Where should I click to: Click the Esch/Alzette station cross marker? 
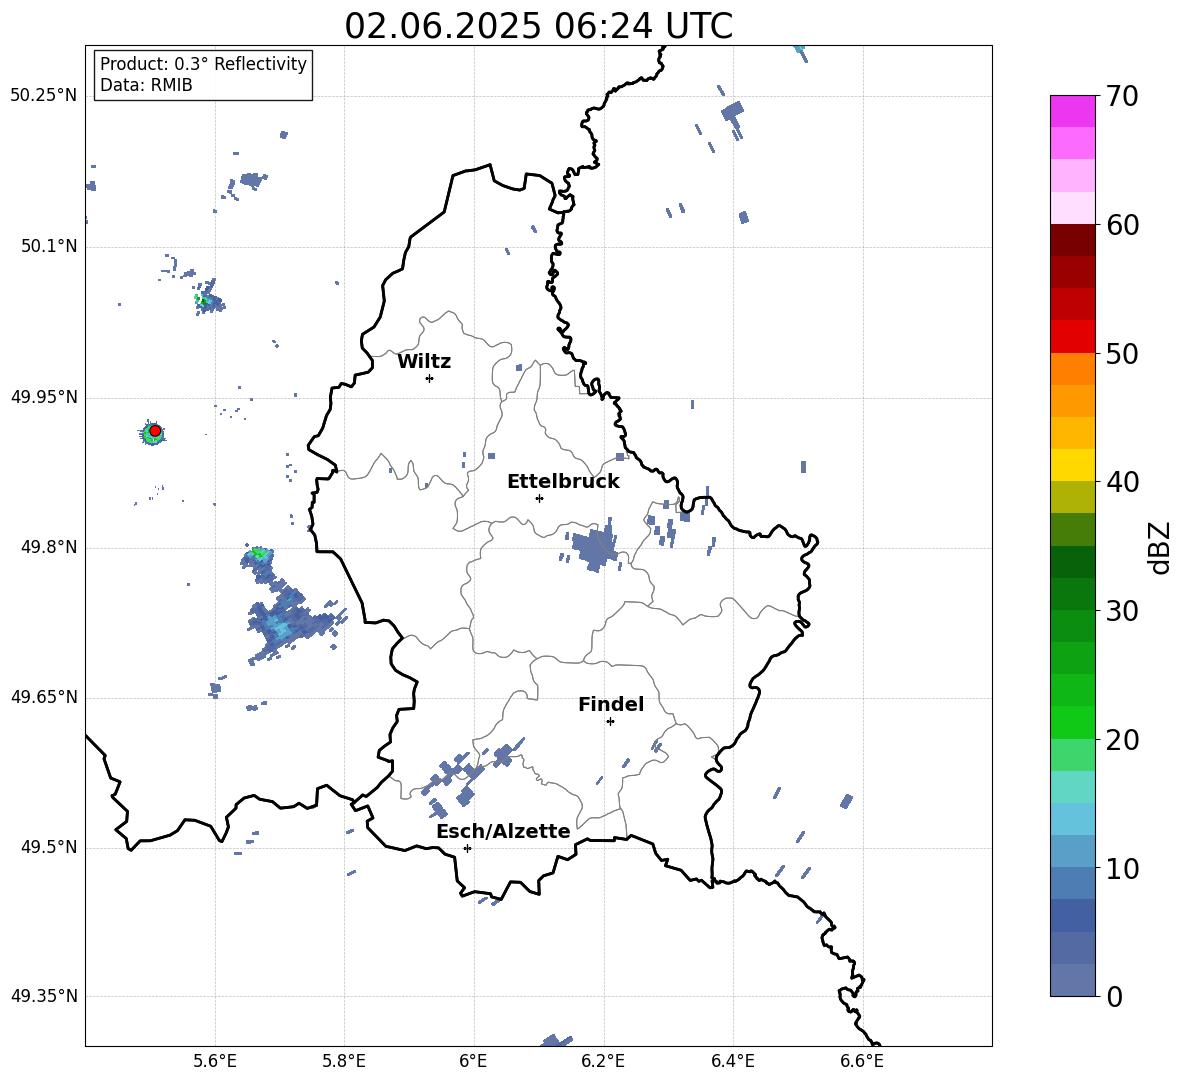pyautogui.click(x=467, y=848)
